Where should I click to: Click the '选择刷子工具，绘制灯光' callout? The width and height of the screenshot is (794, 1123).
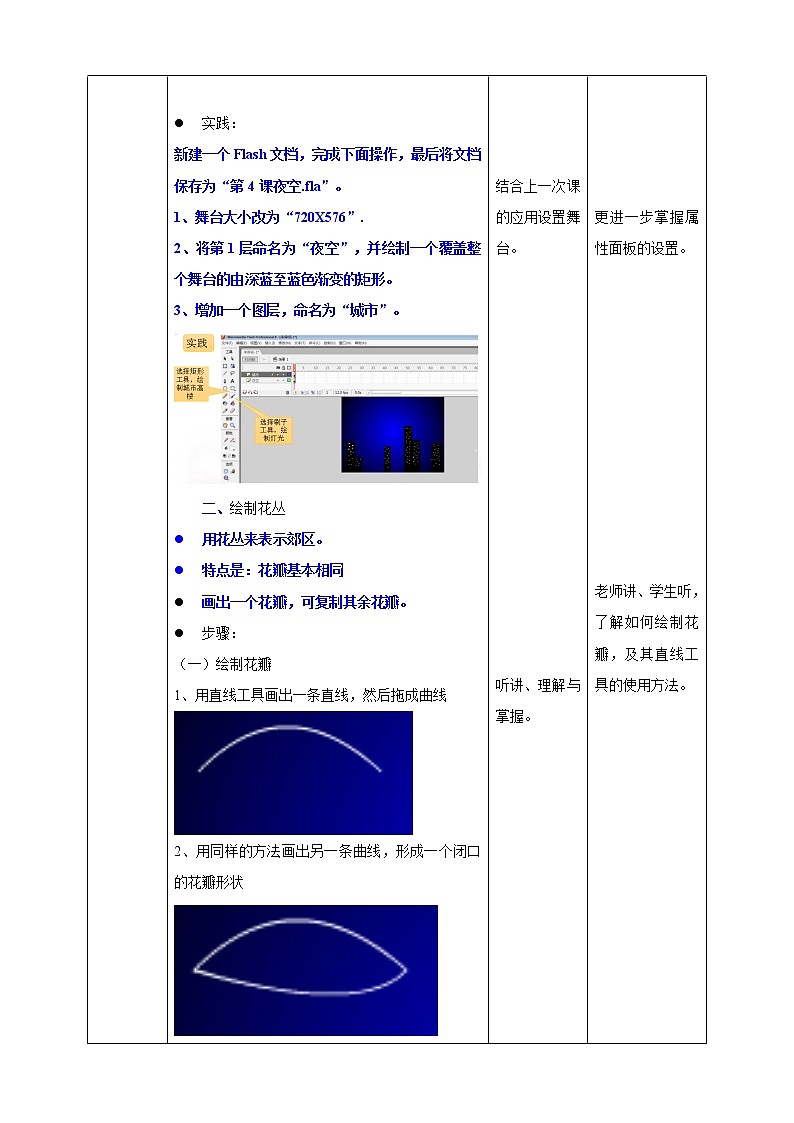click(x=273, y=430)
